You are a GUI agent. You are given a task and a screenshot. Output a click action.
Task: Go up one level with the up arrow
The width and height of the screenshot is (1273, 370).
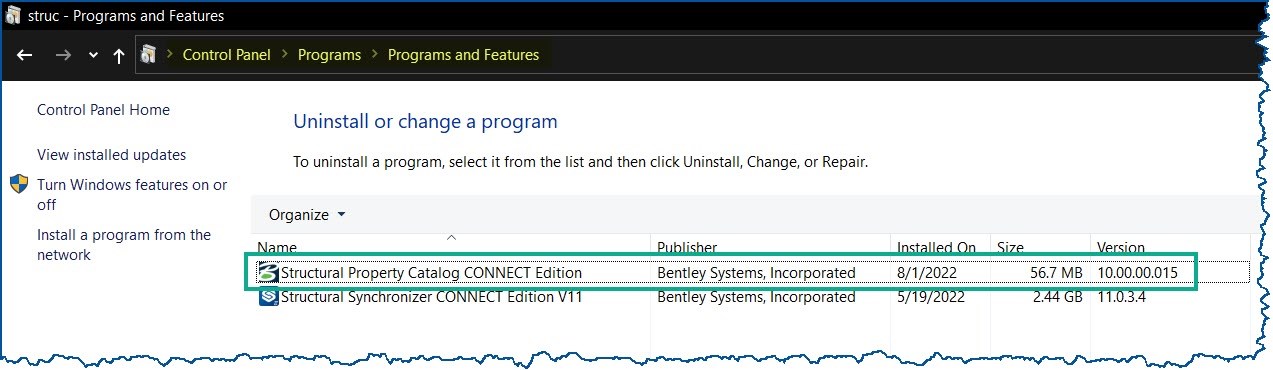coord(119,56)
